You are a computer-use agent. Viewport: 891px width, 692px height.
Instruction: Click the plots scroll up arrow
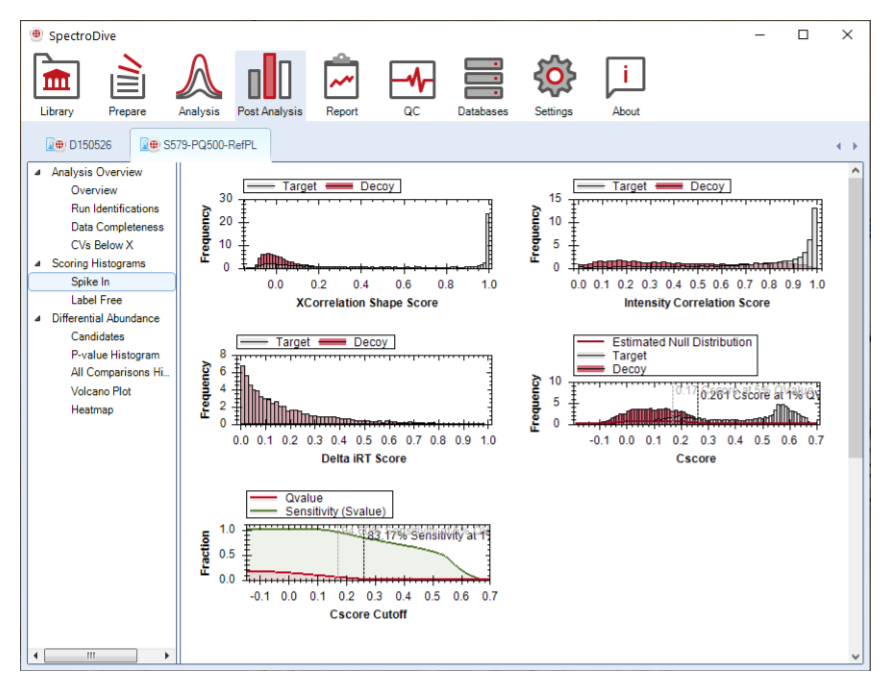[856, 170]
